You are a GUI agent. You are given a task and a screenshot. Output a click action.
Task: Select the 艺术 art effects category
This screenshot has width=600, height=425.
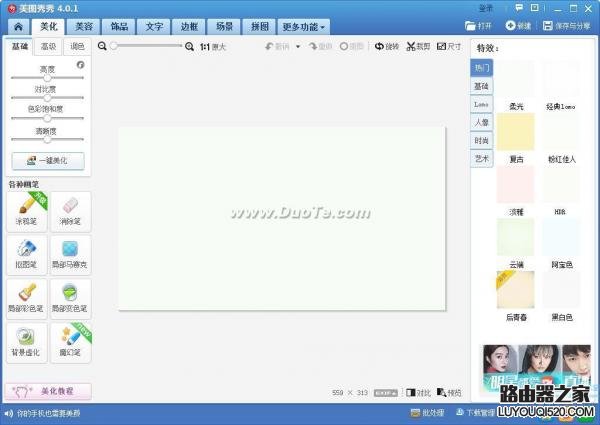tap(481, 158)
